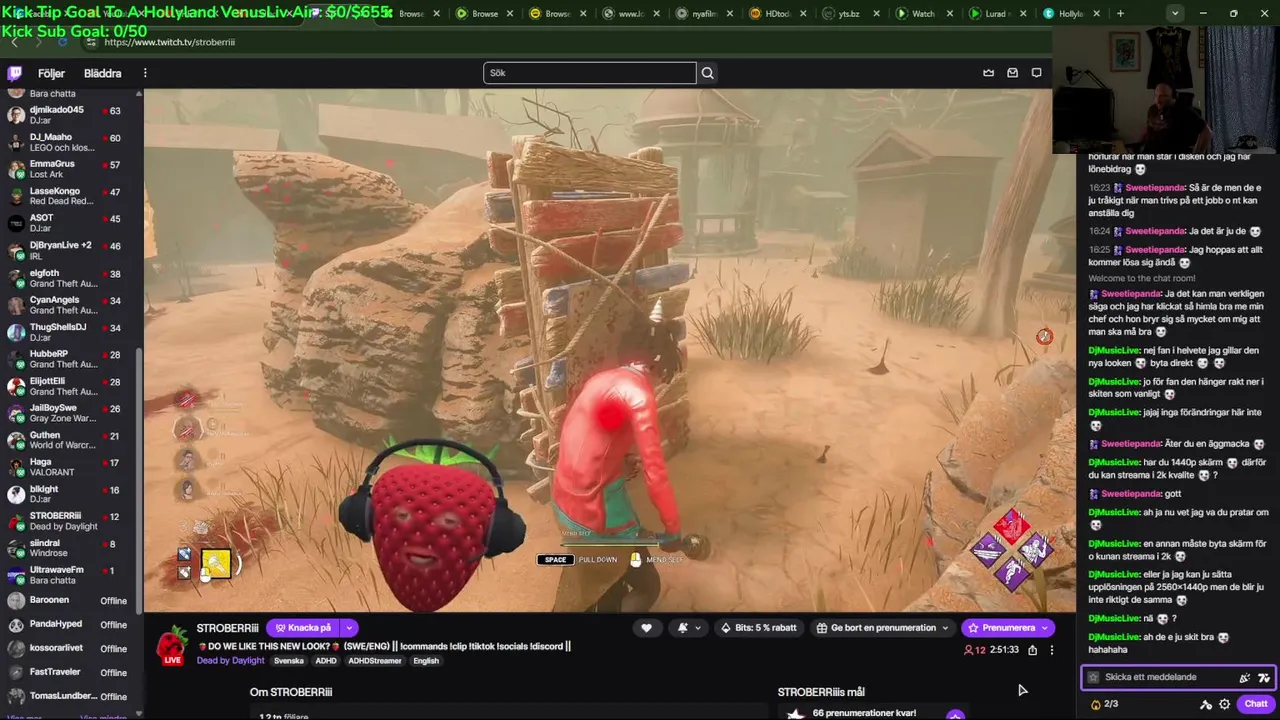
Task: Open followed channel ThugShellsDJ
Action: [x=70, y=332]
